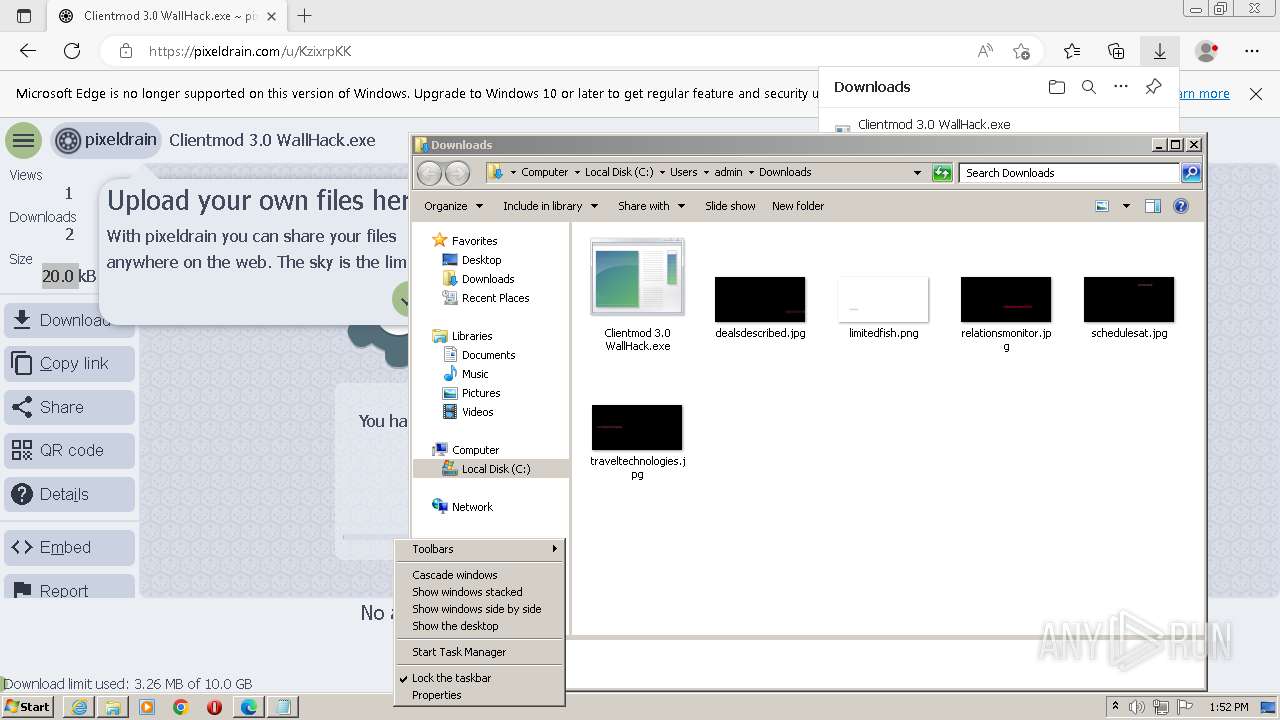Open a new Edge tab
This screenshot has width=1280, height=720.
305,16
